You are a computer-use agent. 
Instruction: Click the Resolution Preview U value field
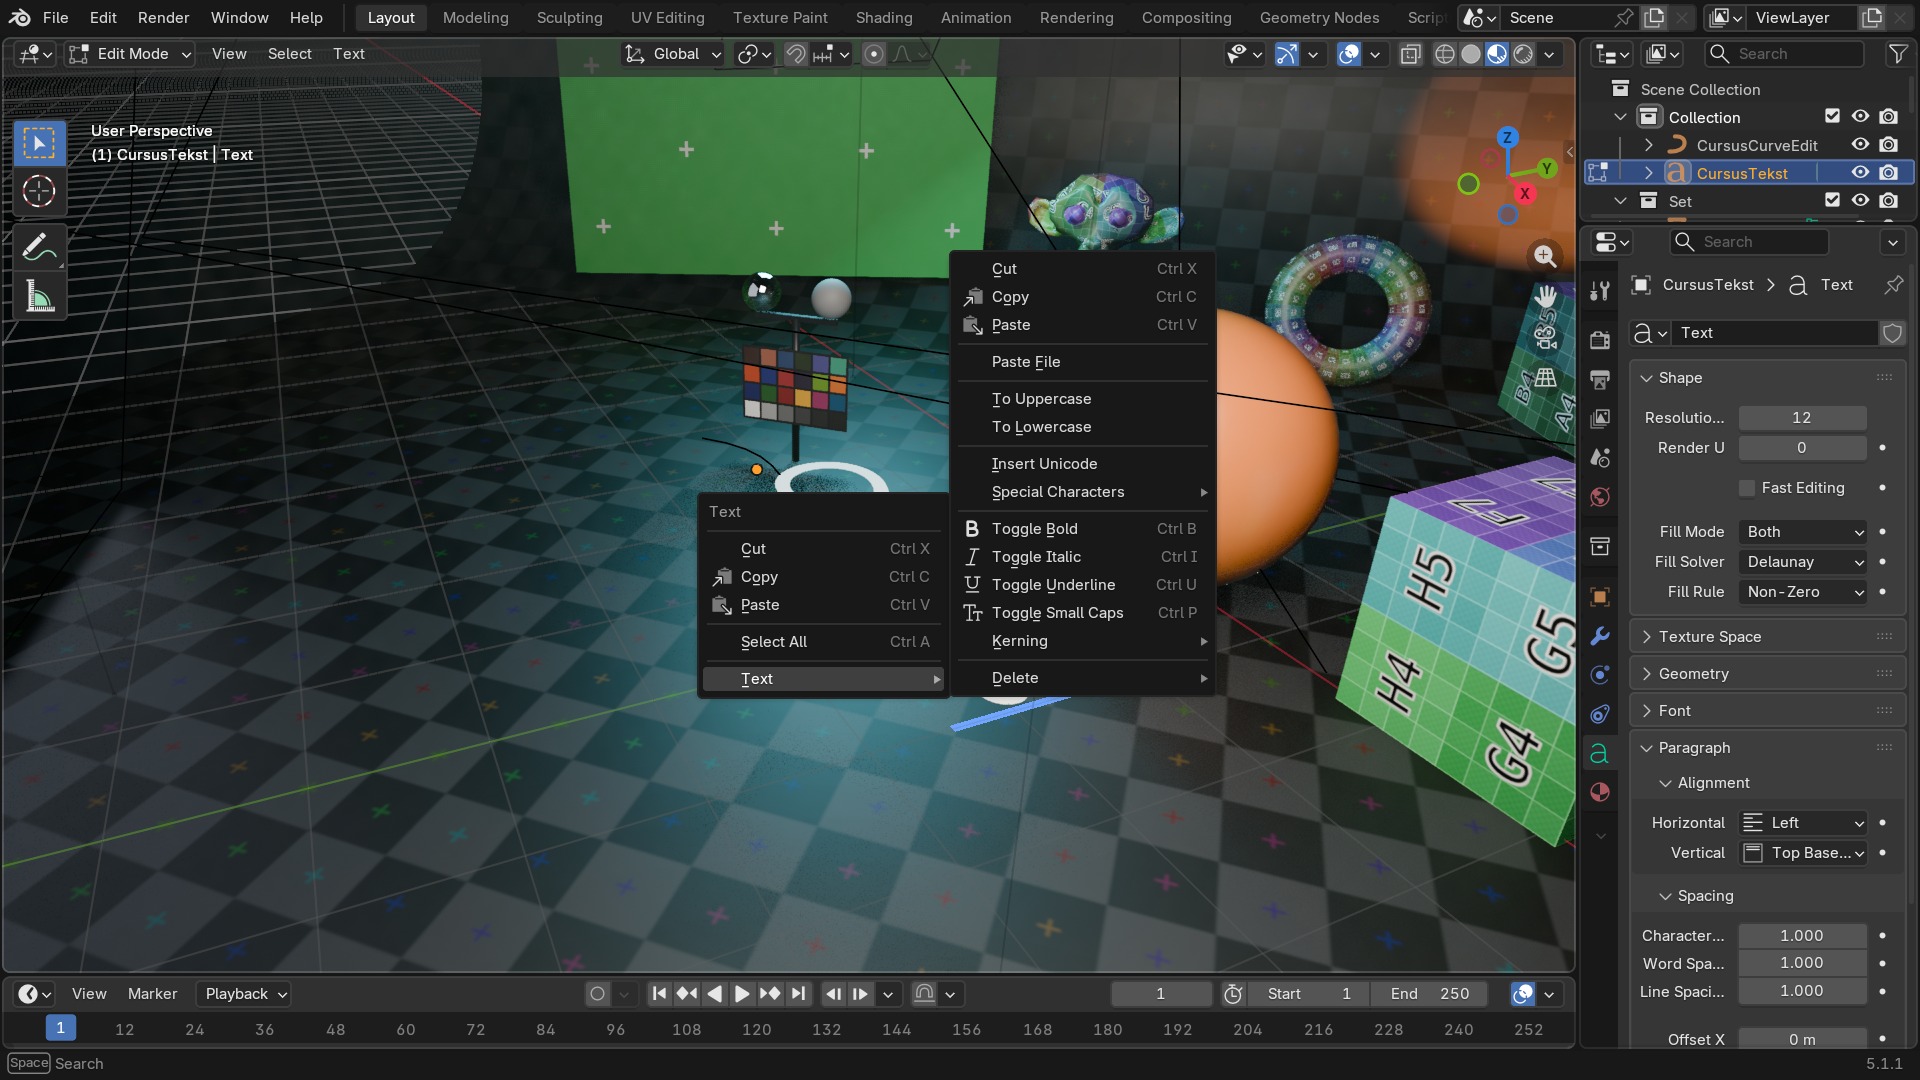1802,418
